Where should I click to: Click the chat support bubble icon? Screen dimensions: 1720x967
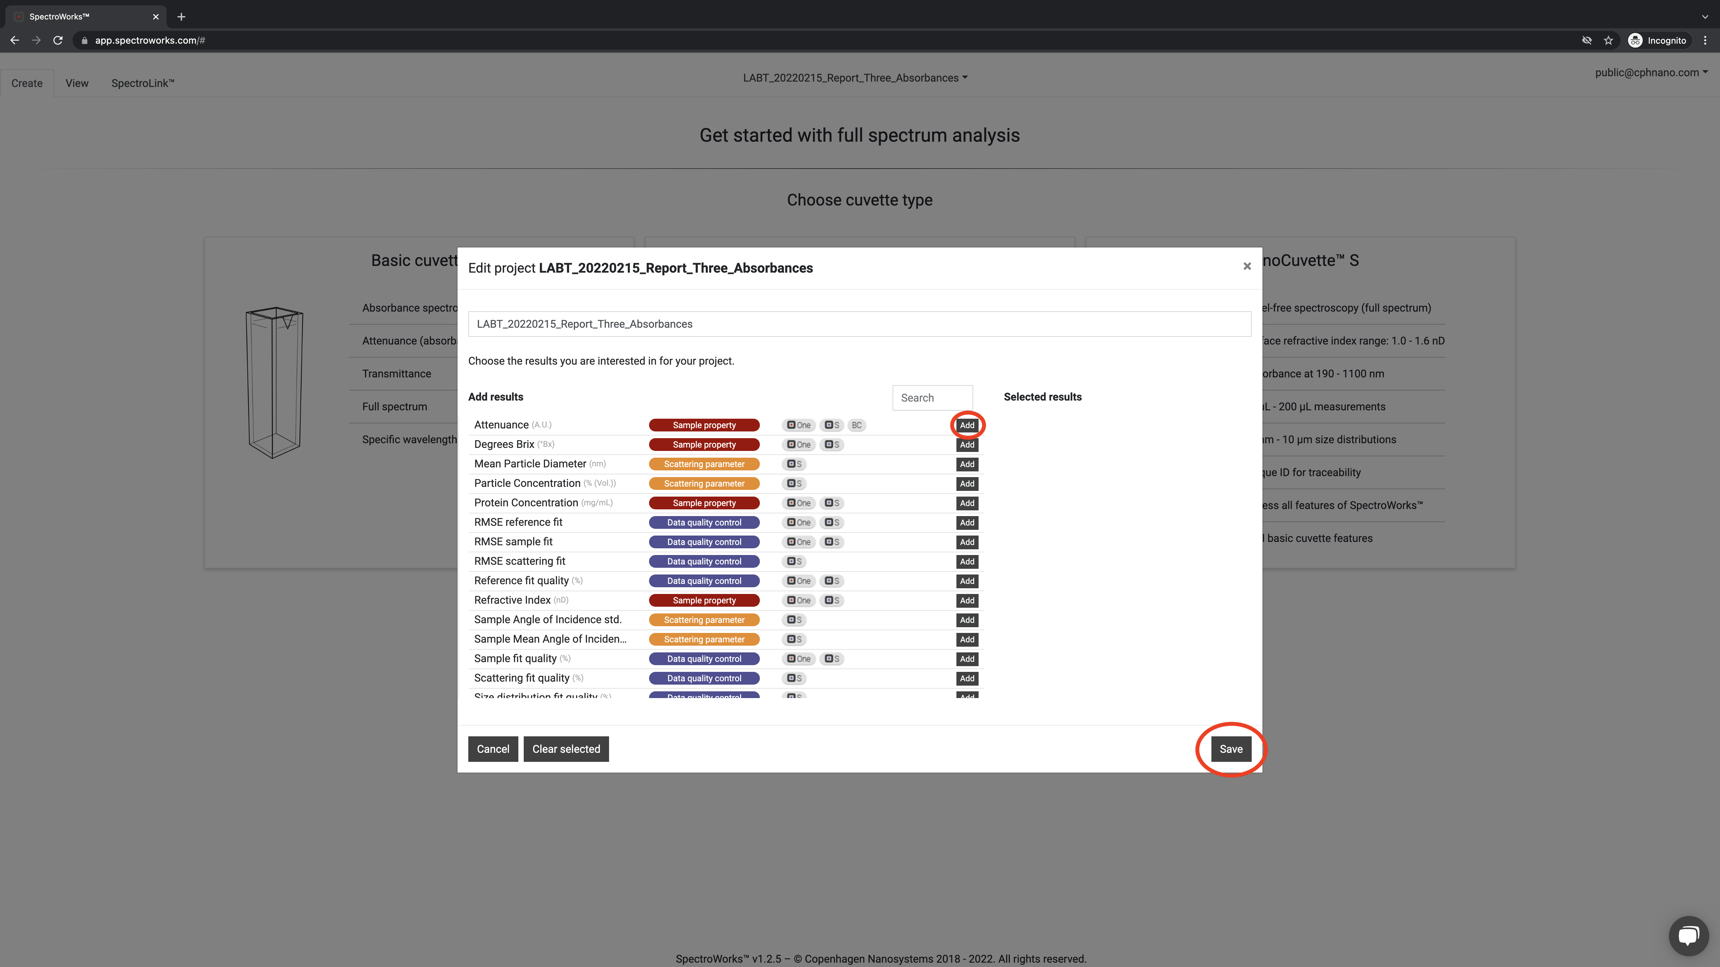click(x=1688, y=935)
